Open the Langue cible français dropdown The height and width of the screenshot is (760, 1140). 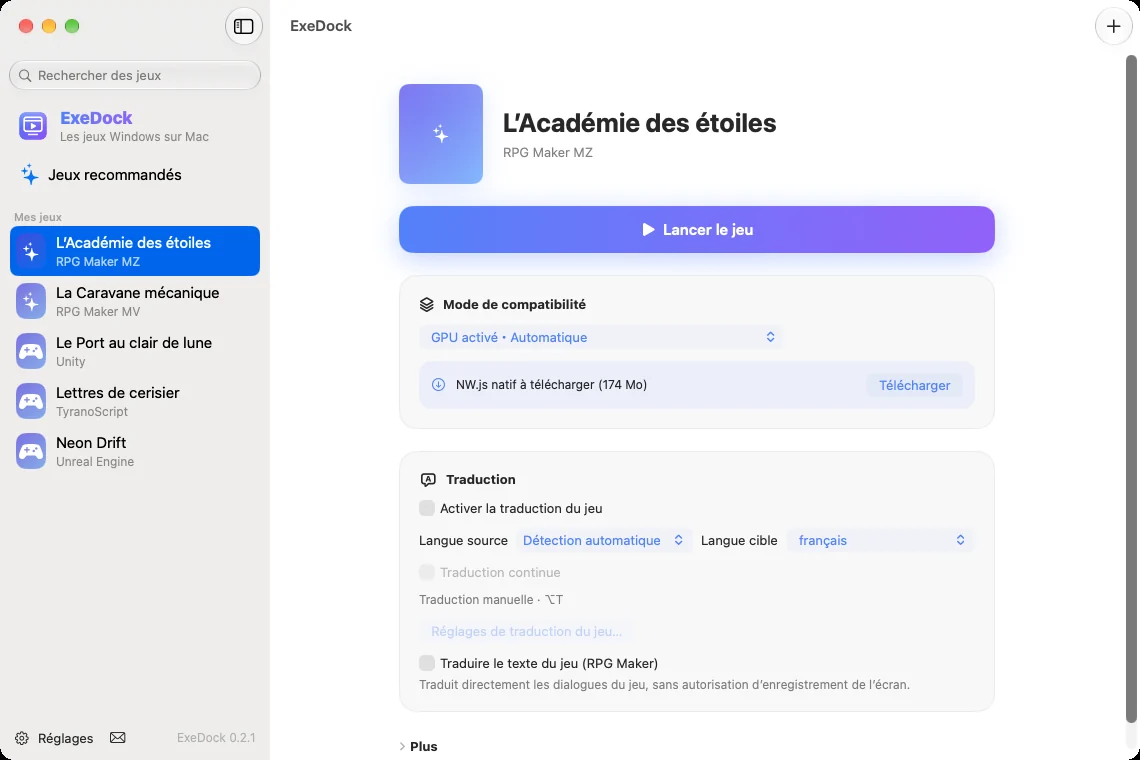coord(880,540)
